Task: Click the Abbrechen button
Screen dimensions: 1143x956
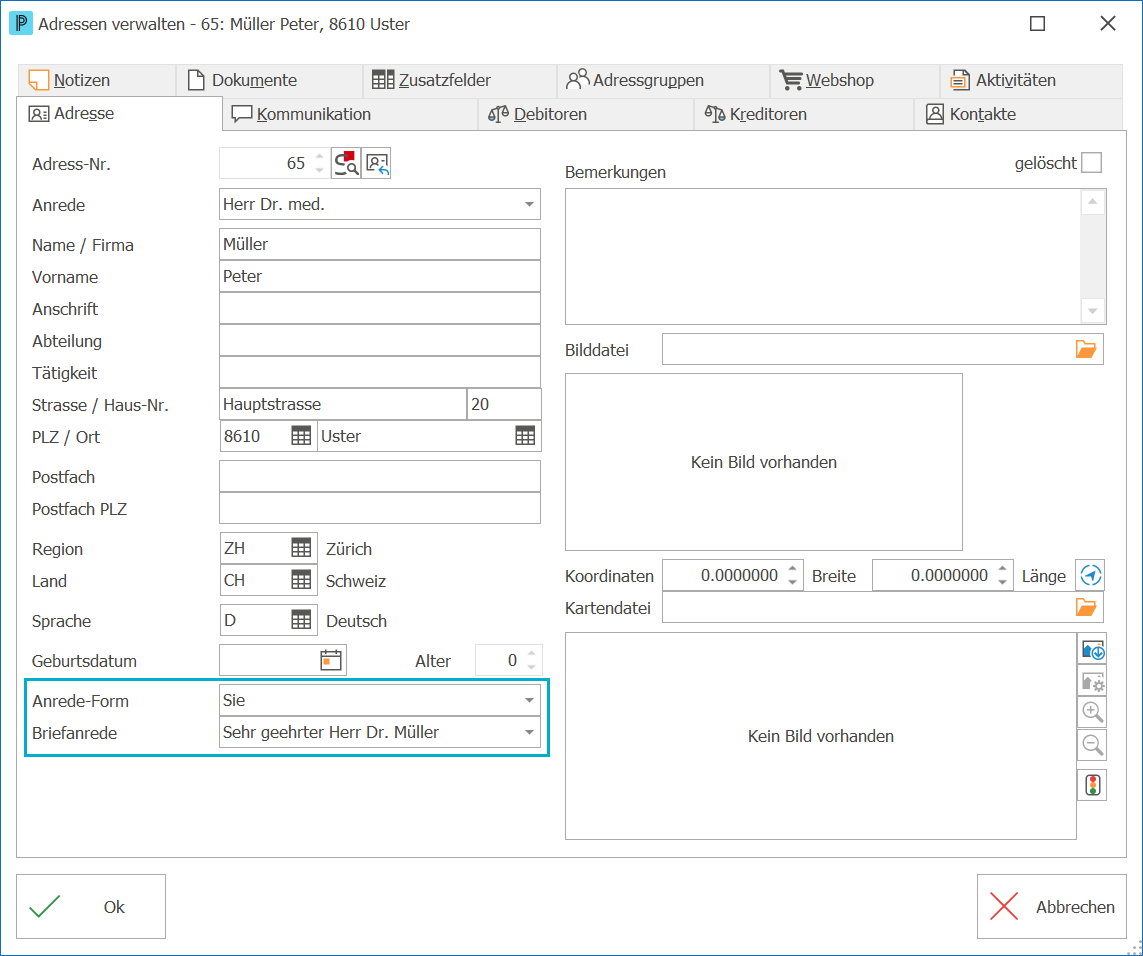Action: 1052,906
